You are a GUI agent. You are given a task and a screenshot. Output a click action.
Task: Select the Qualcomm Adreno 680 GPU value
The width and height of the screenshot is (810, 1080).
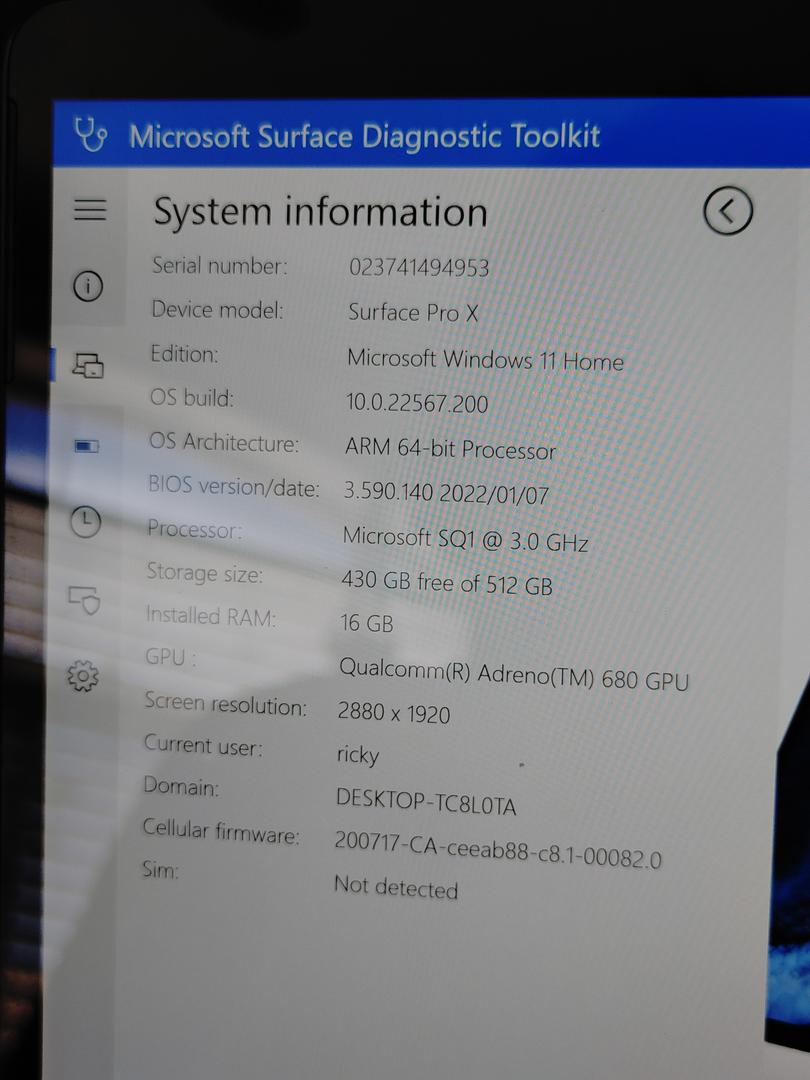(x=514, y=674)
